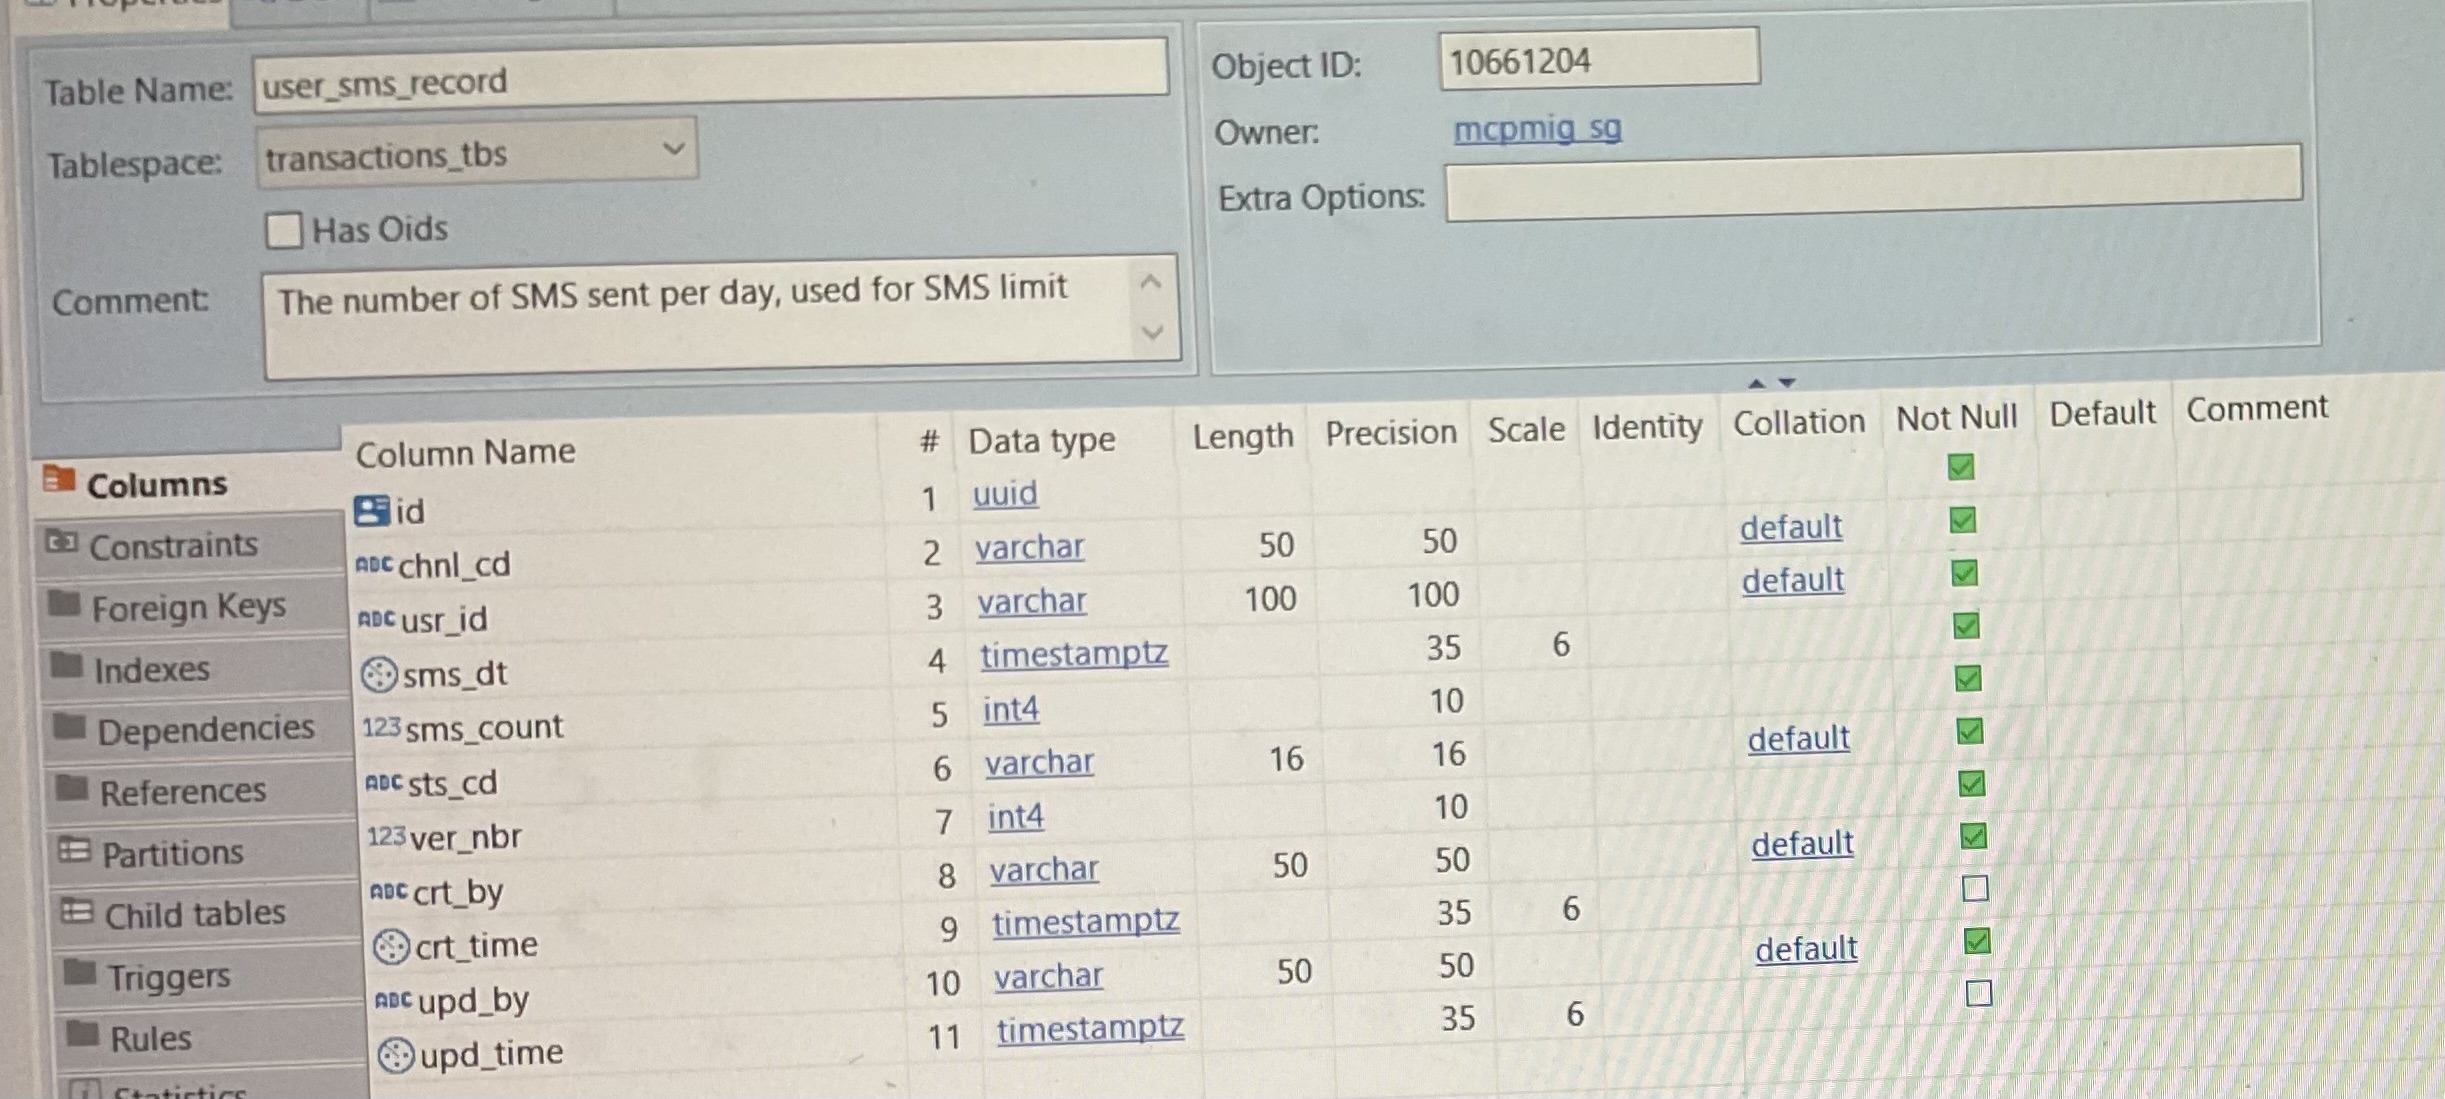Click the Partitions section icon in the sidebar
The image size is (2445, 1099).
pos(74,851)
